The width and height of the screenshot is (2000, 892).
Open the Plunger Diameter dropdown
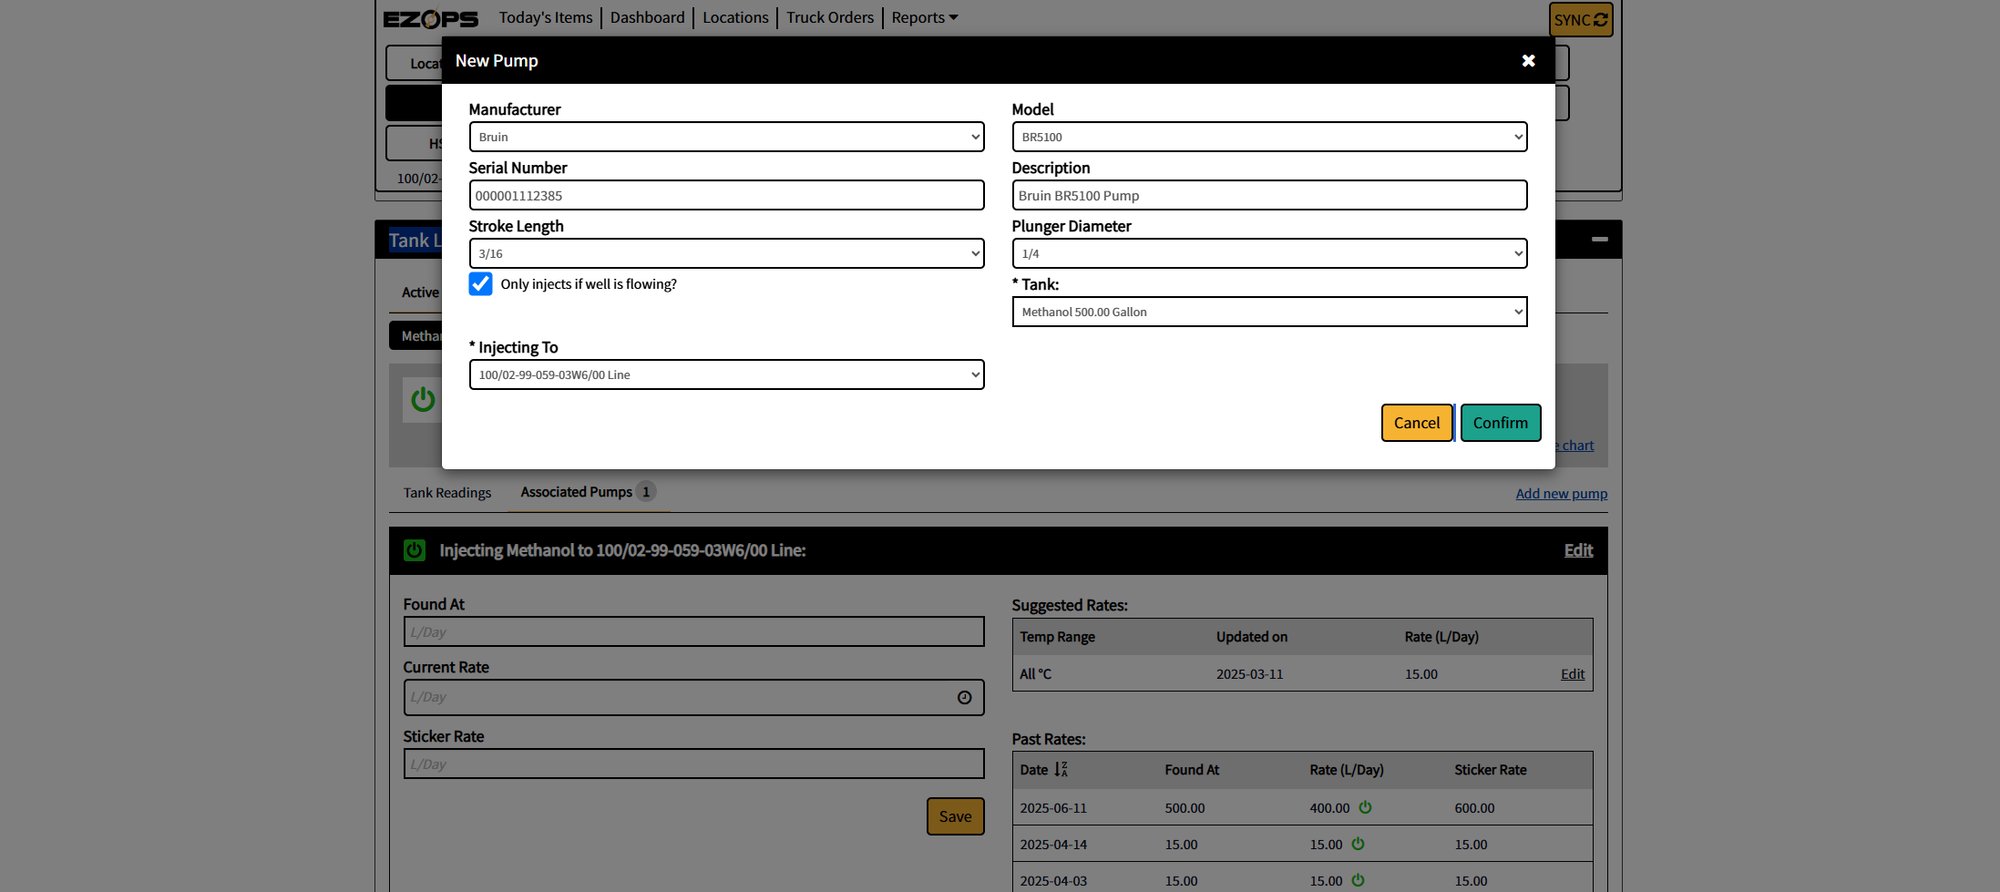tap(1269, 254)
